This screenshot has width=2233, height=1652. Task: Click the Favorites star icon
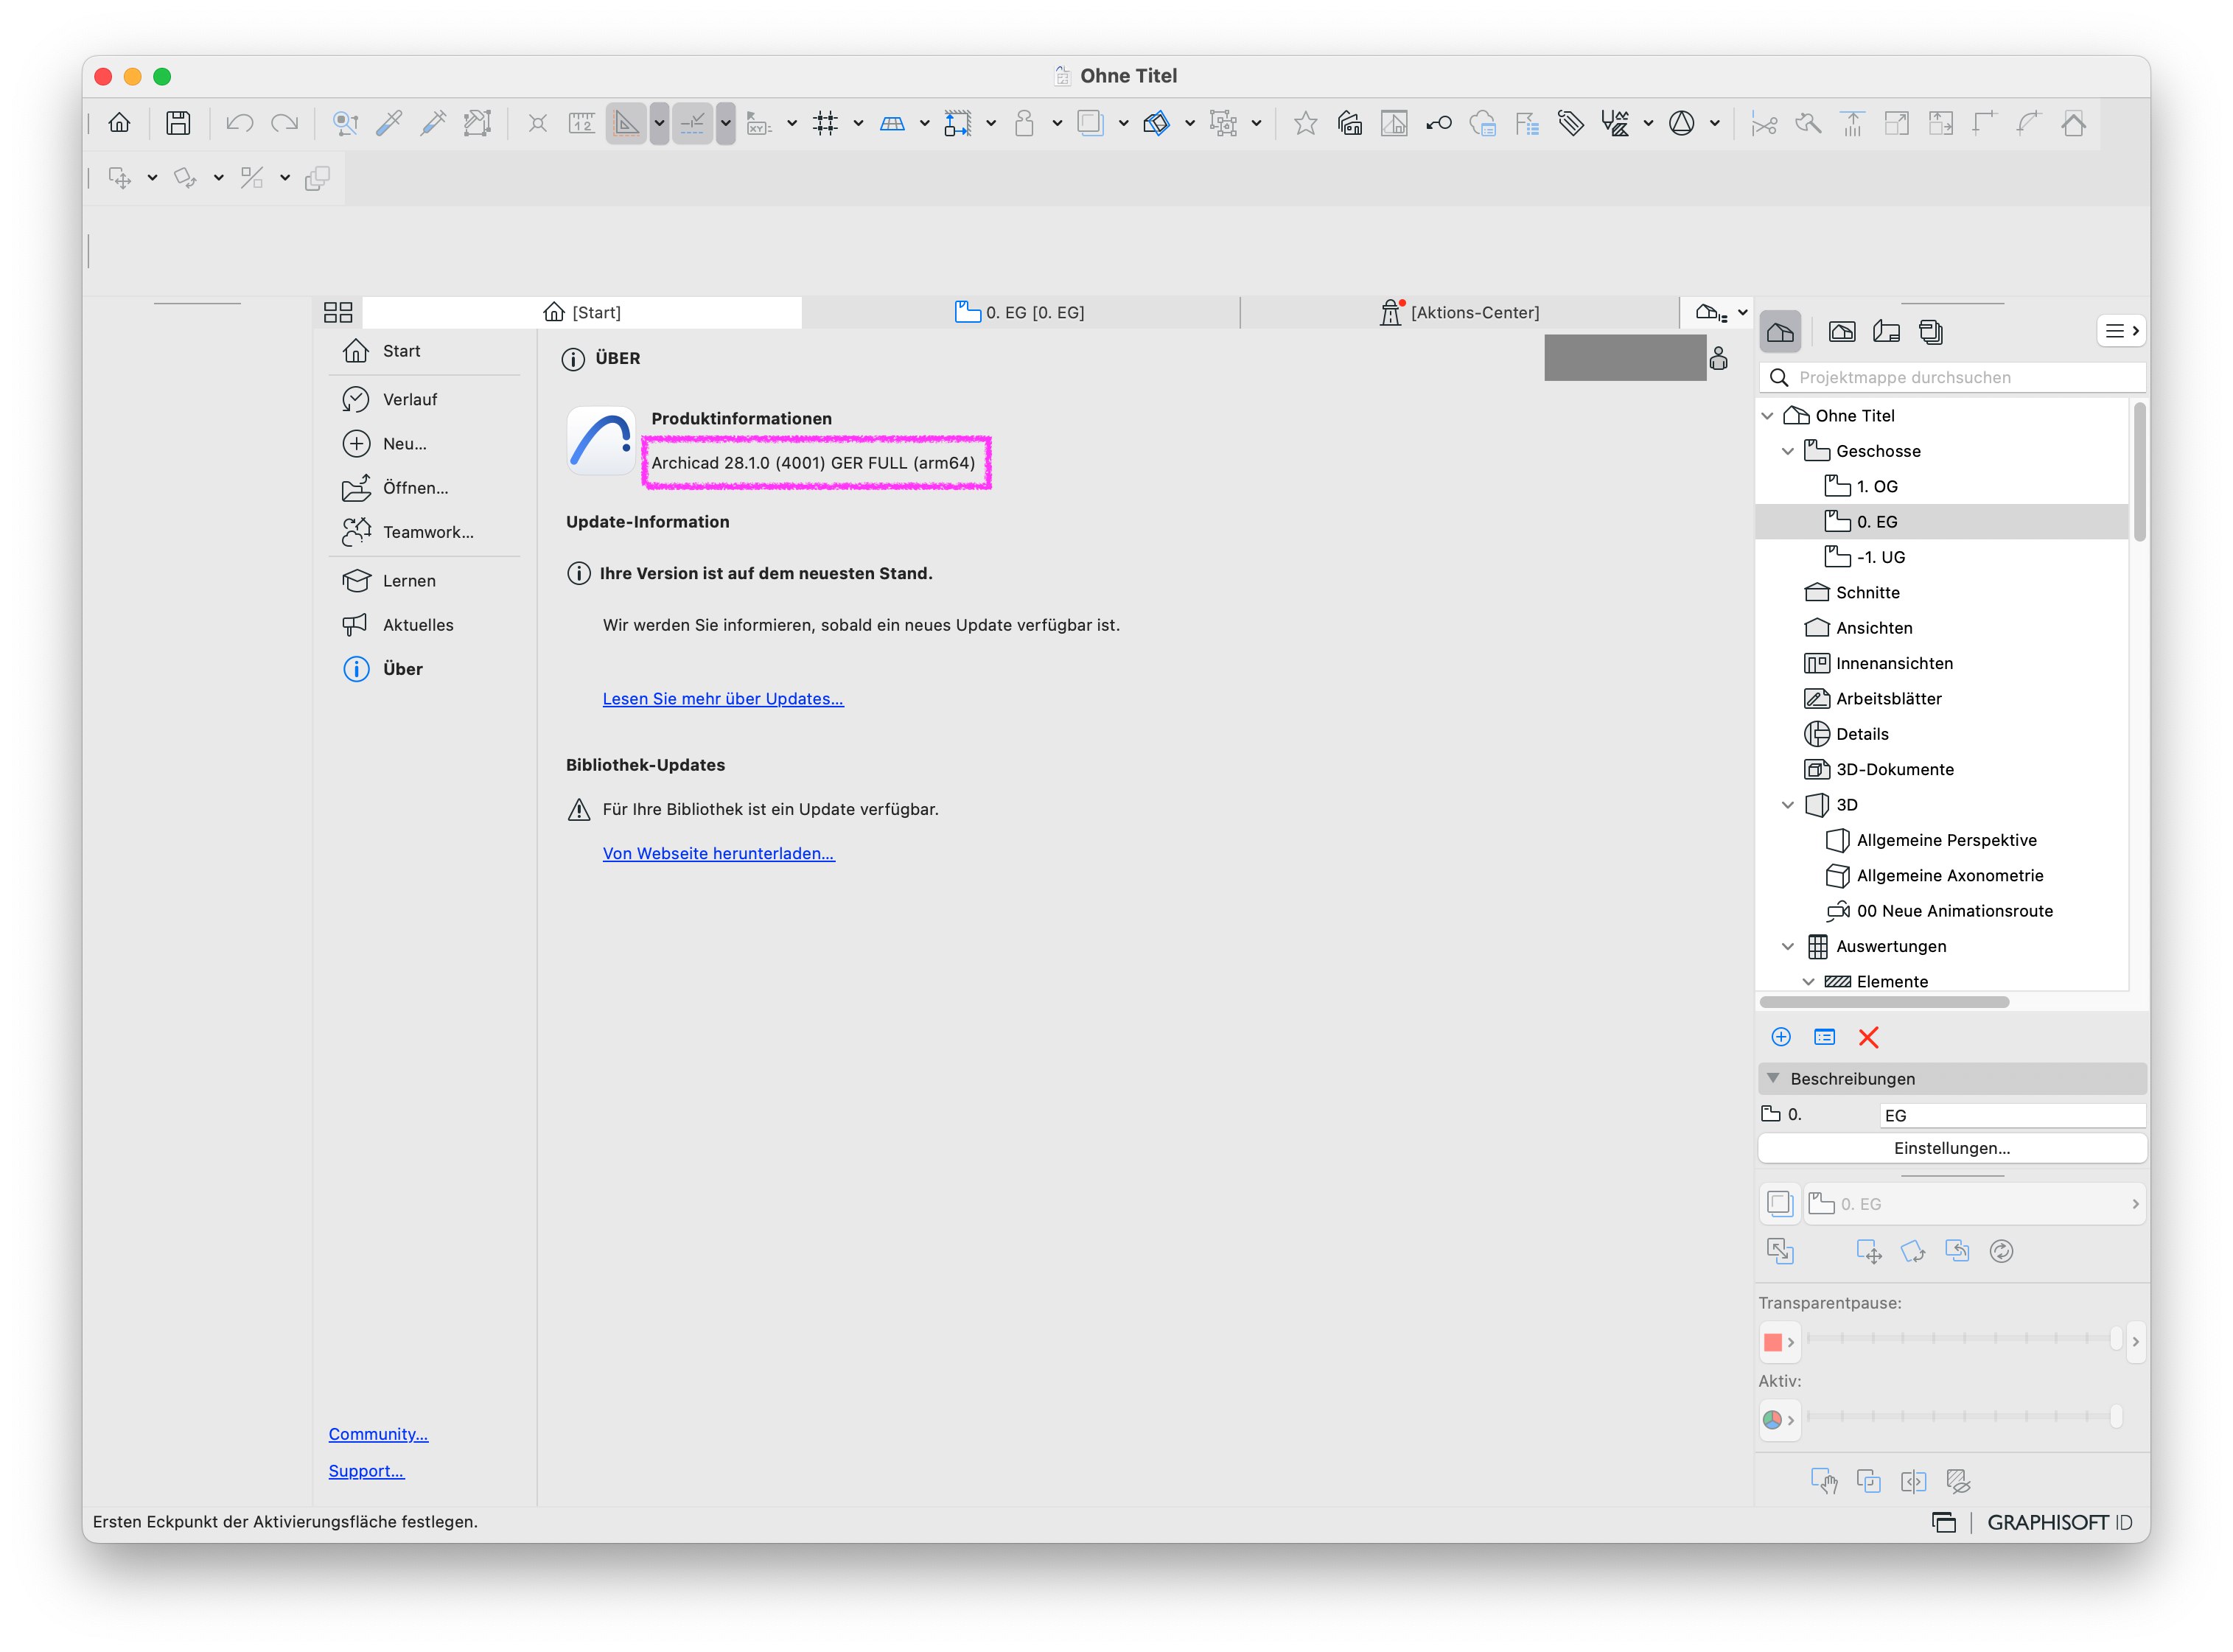pos(1305,123)
